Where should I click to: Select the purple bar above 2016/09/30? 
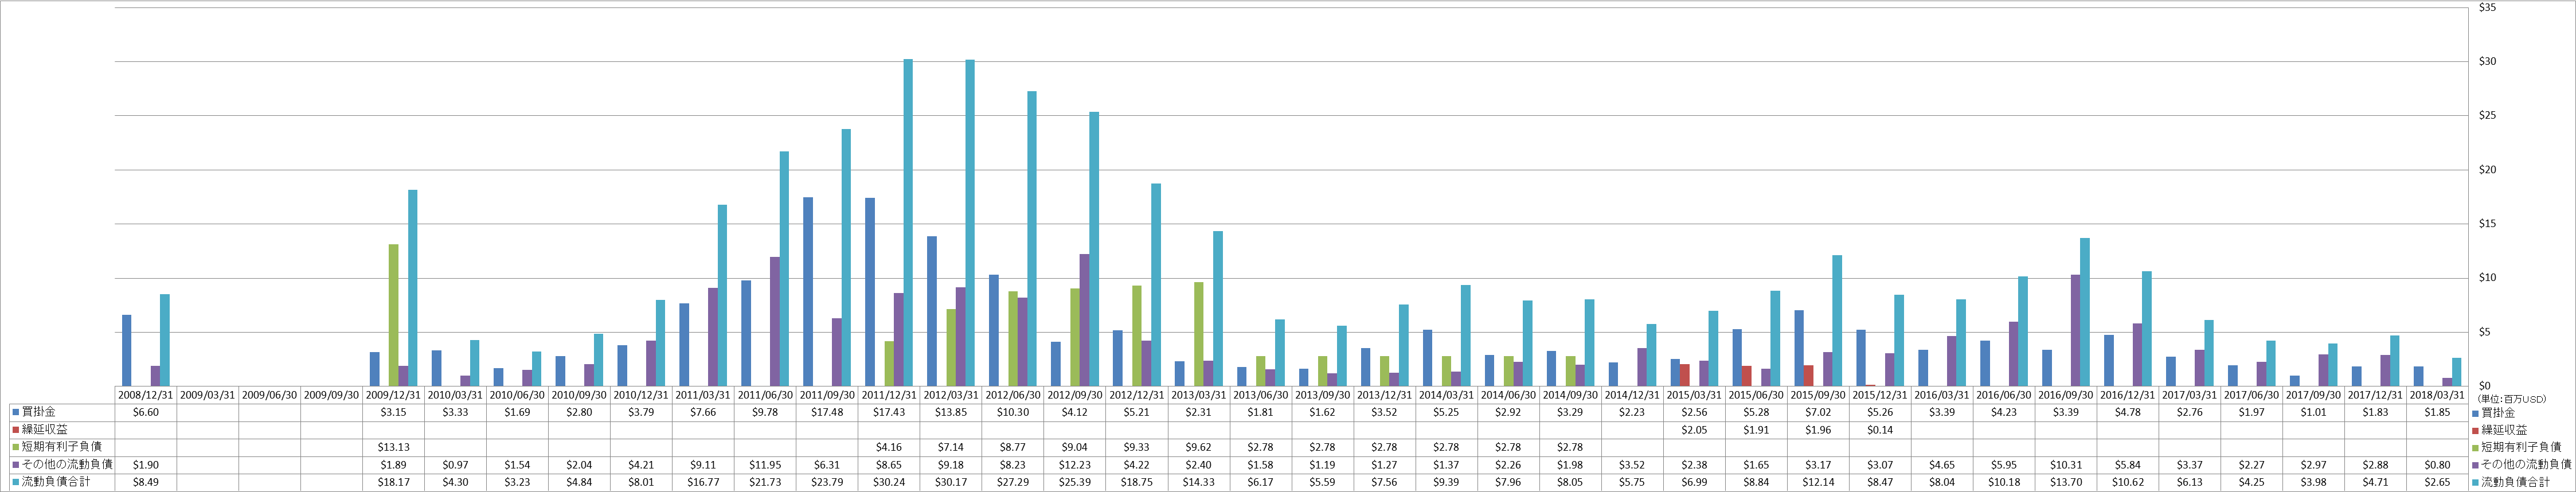2075,330
